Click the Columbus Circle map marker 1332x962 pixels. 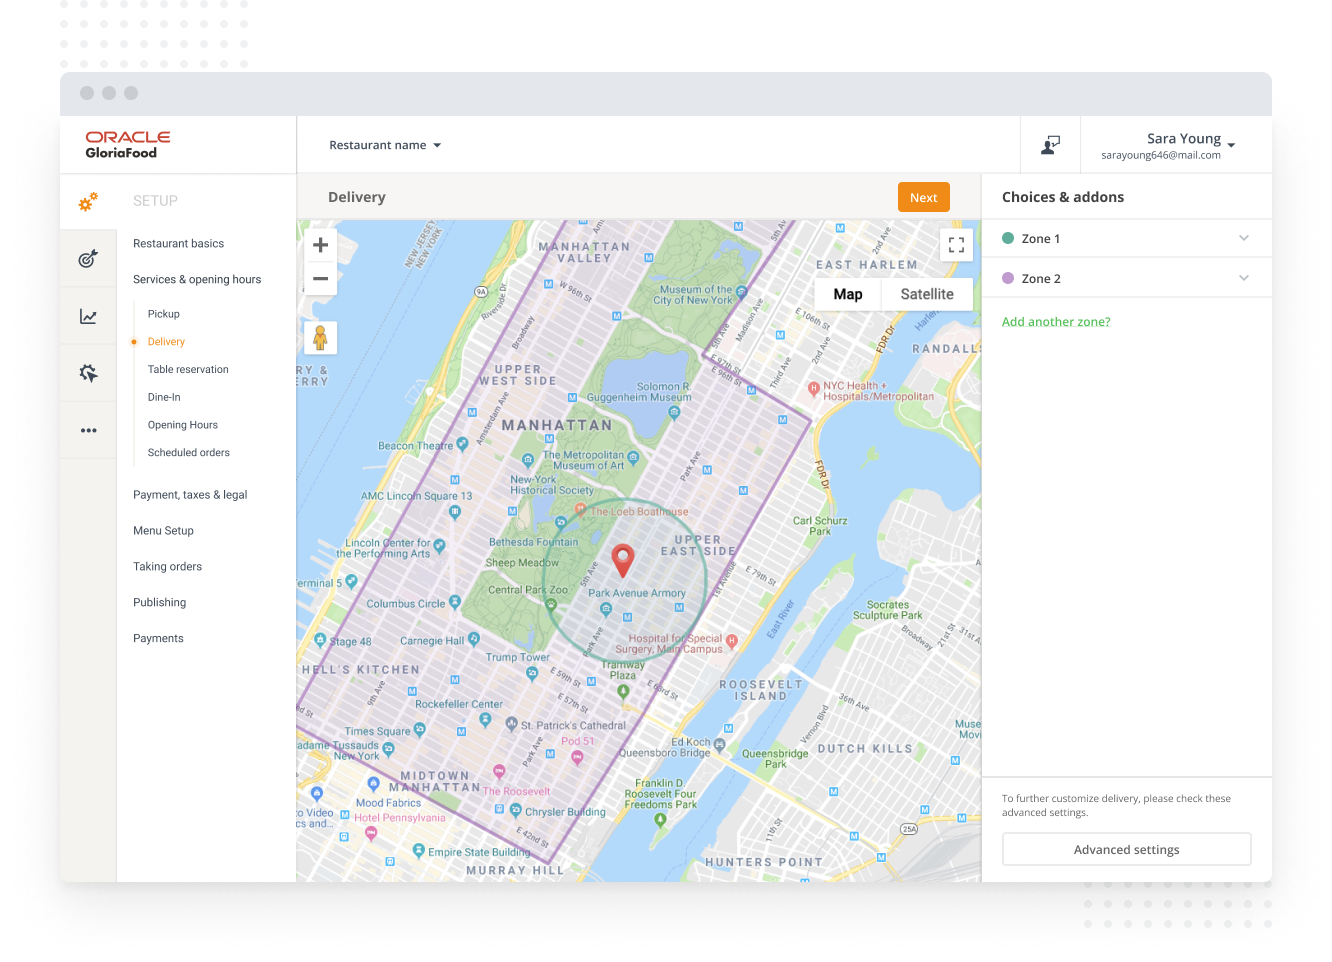click(455, 602)
